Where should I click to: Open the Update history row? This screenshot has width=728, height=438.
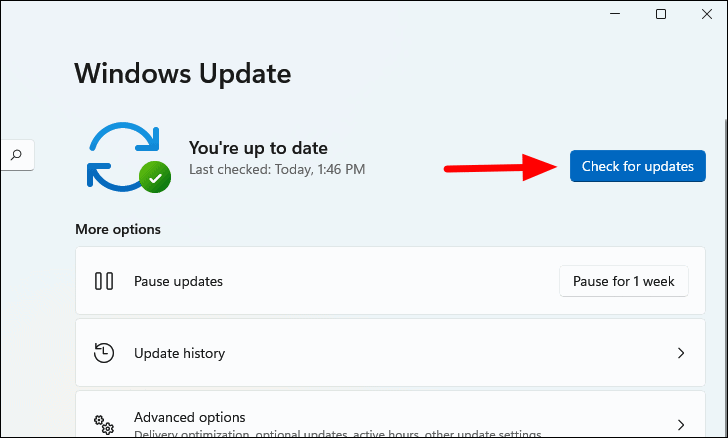coord(390,353)
